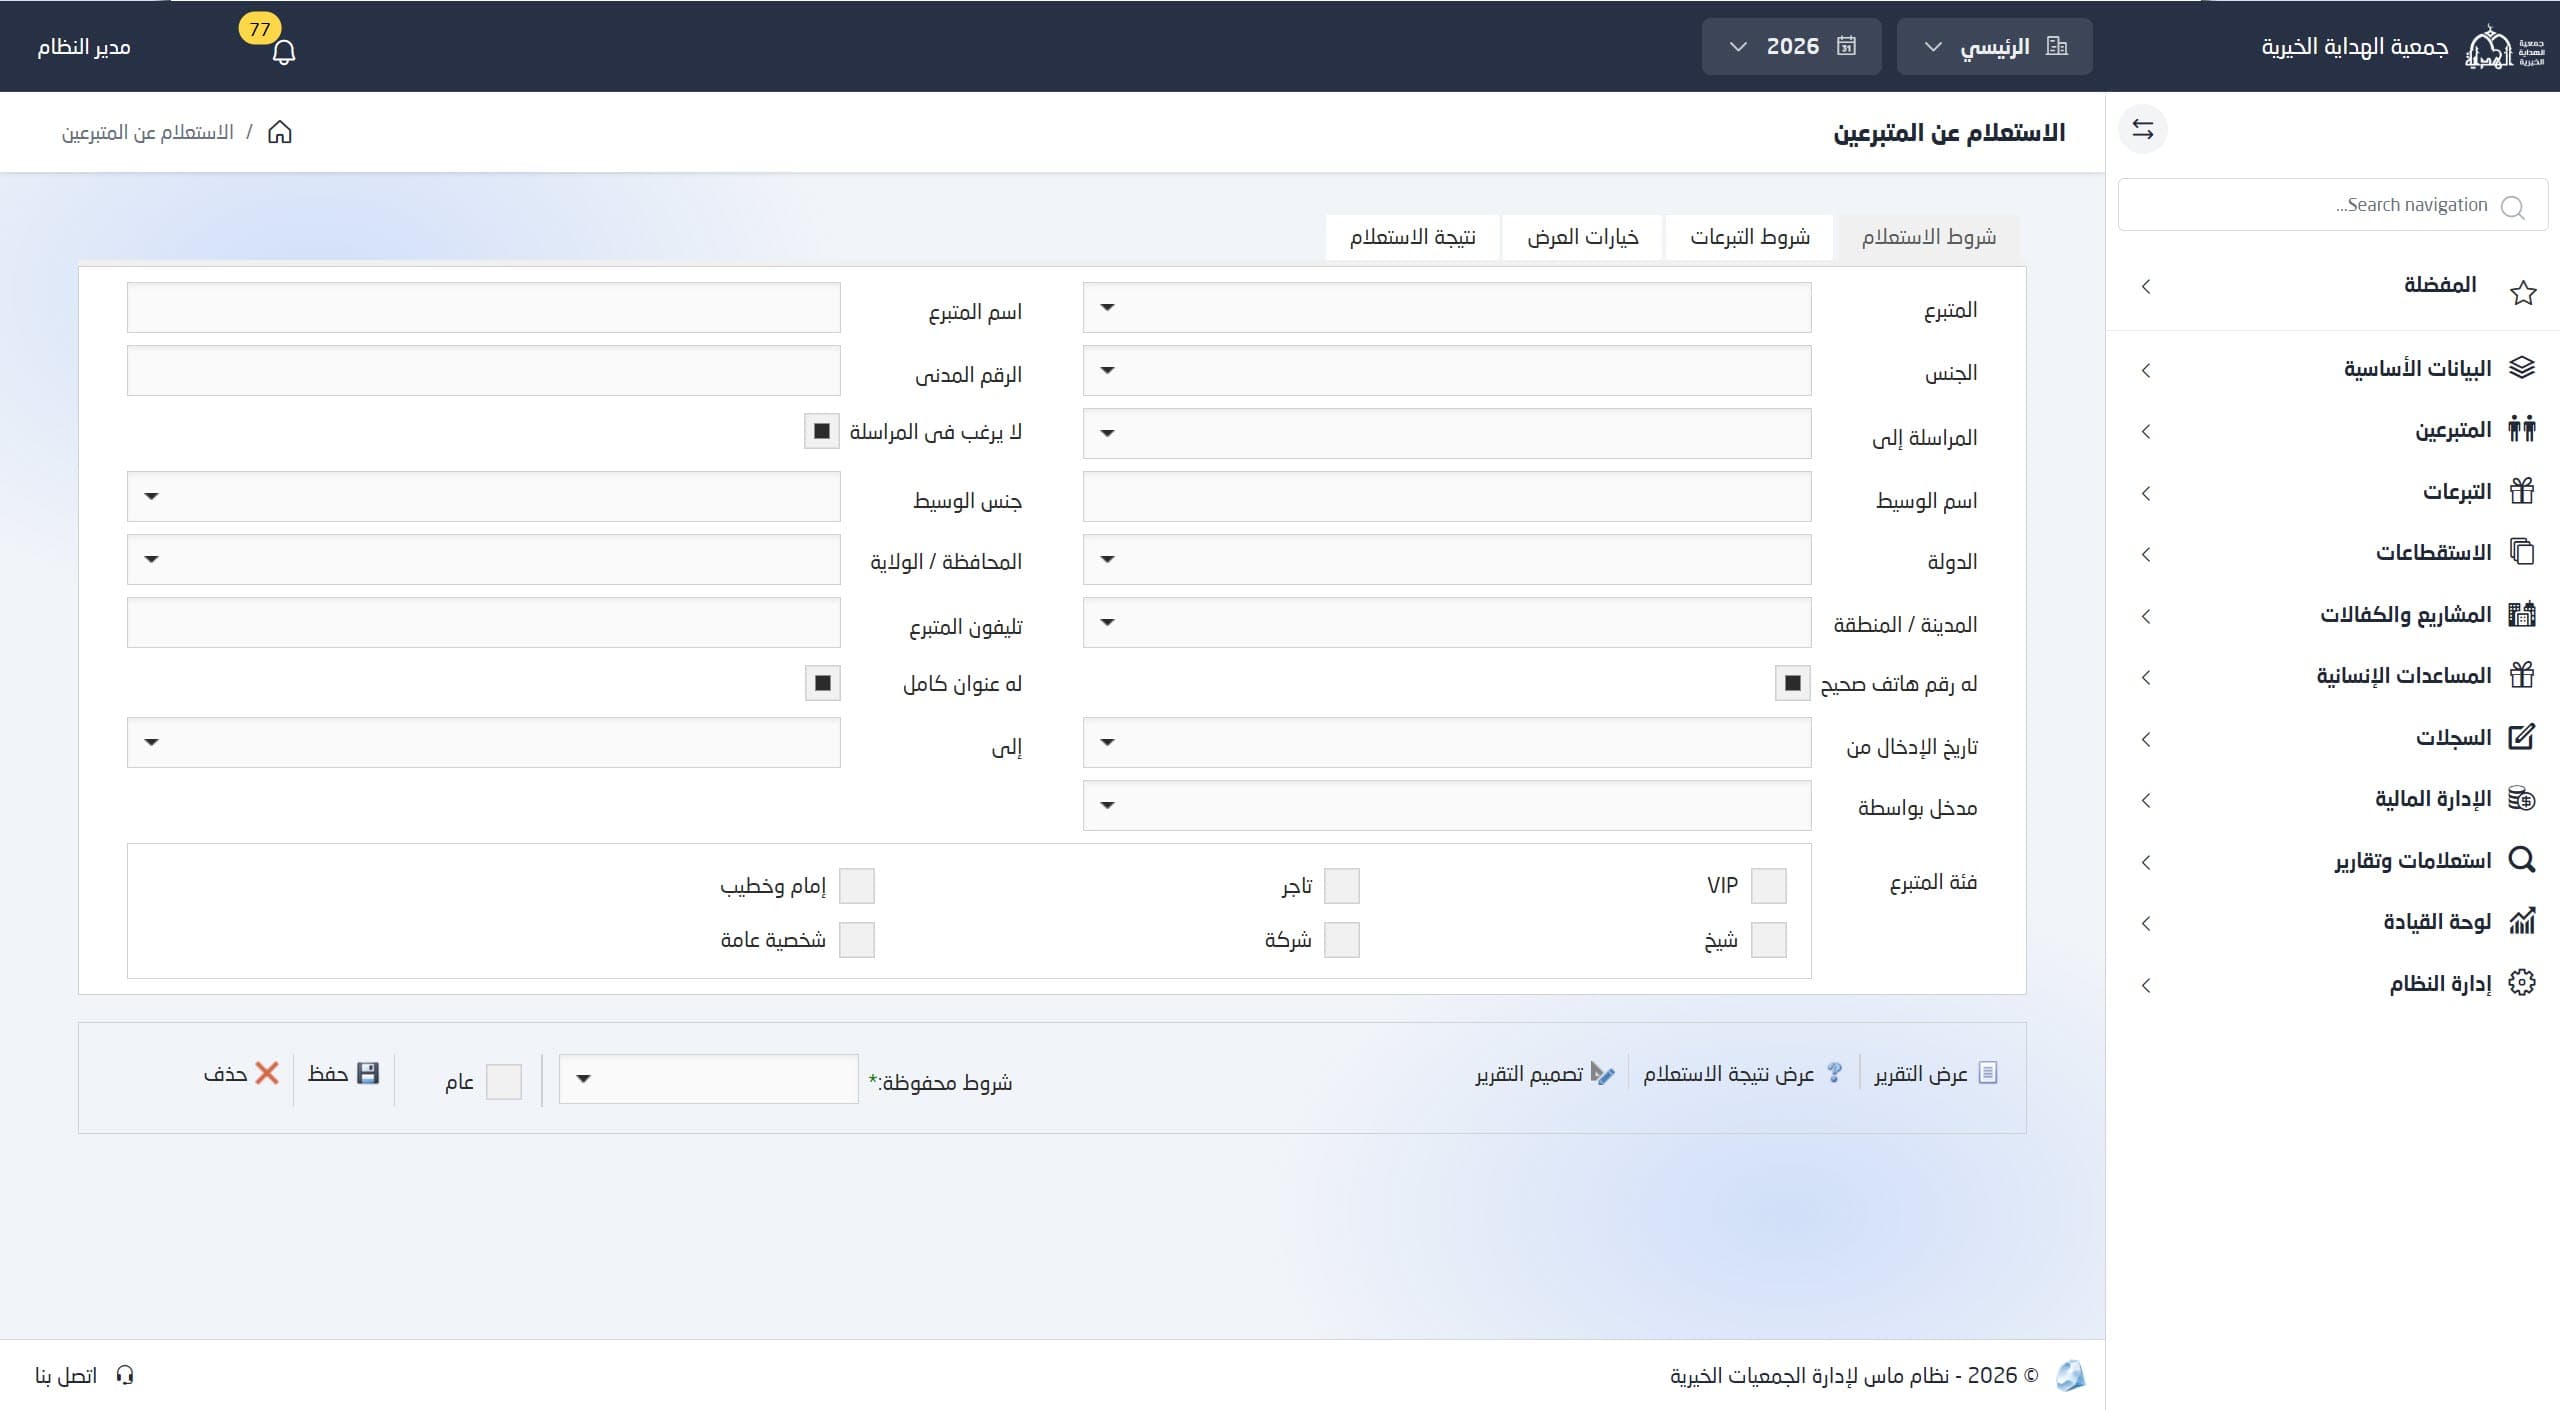This screenshot has height=1410, width=2560.
Task: Click the favorites star icon
Action: click(2523, 292)
